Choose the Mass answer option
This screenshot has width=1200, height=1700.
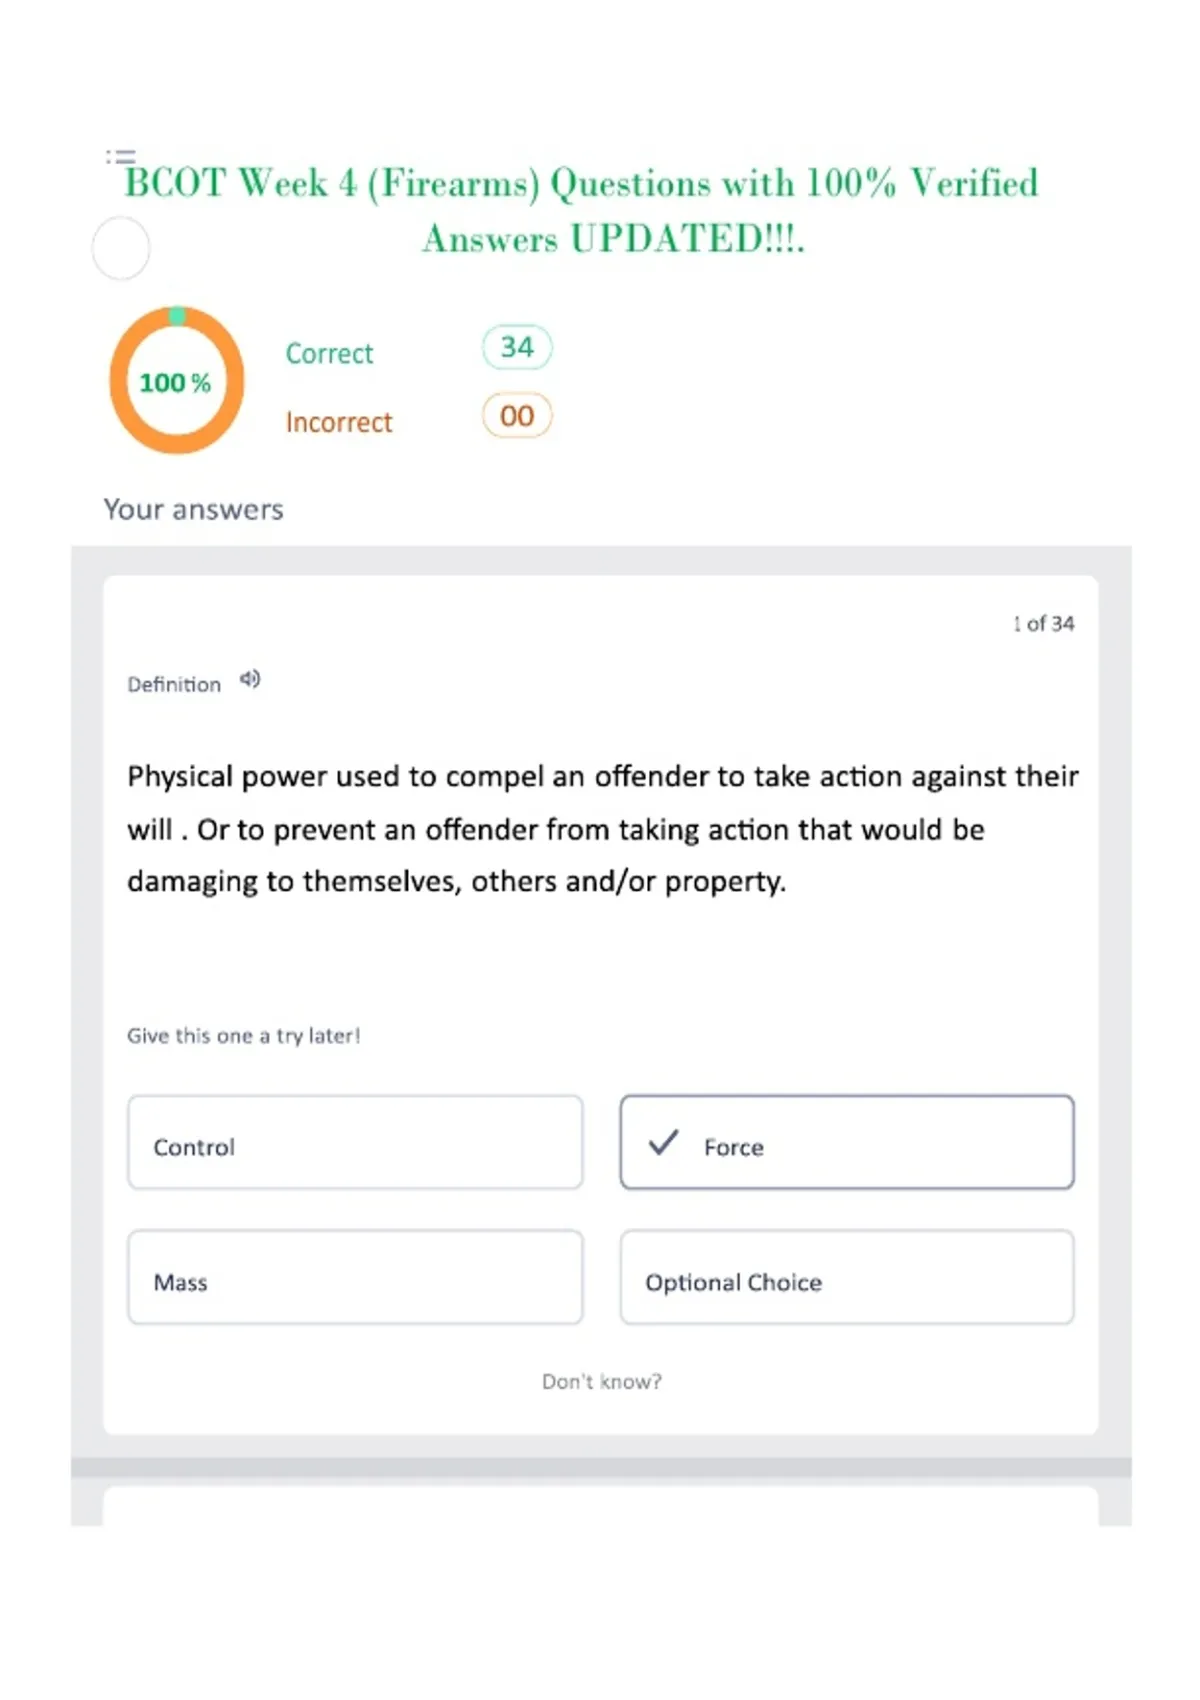pos(355,1277)
